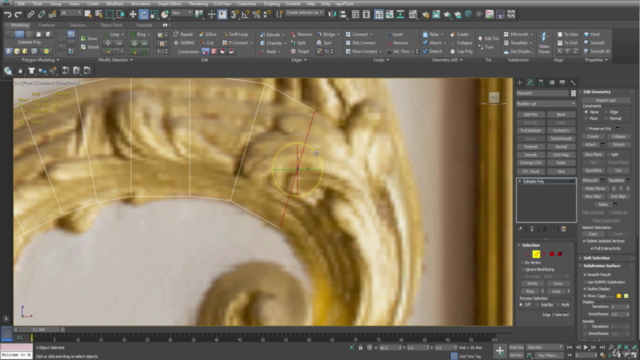This screenshot has height=360, width=640.
Task: Open the Scripting menu
Action: (x=271, y=4)
